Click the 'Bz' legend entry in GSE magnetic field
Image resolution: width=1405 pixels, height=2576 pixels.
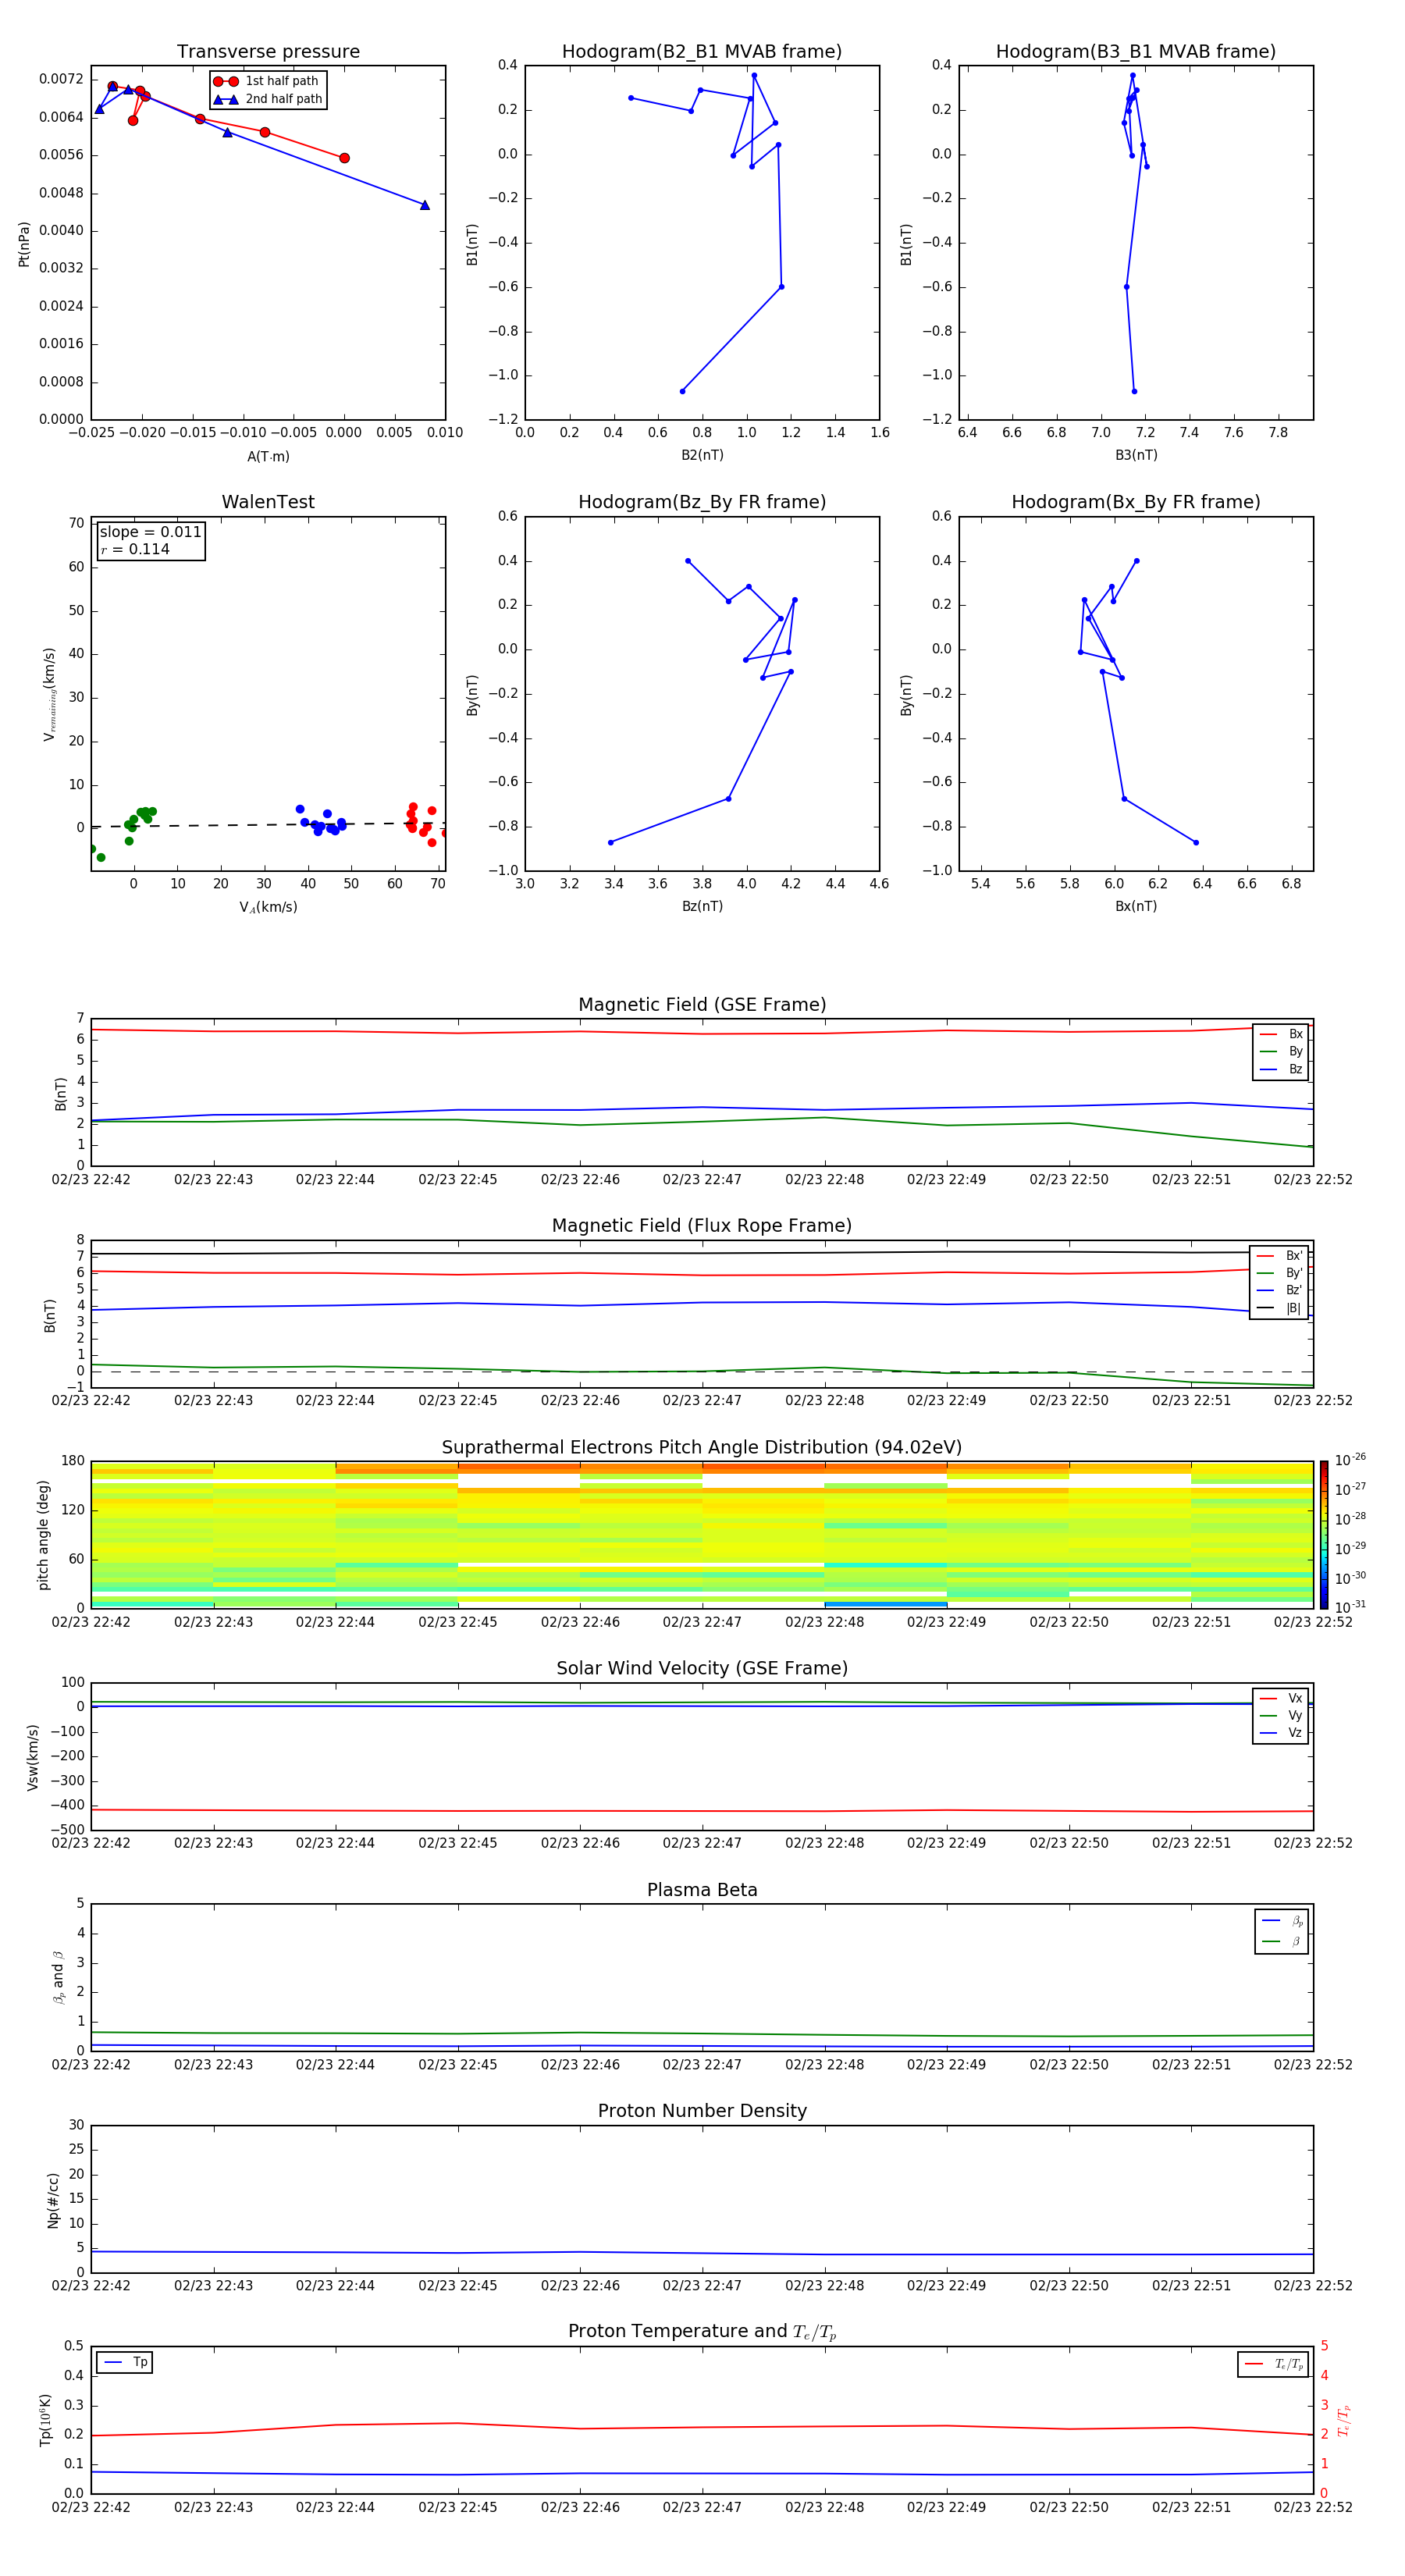coord(1281,1069)
